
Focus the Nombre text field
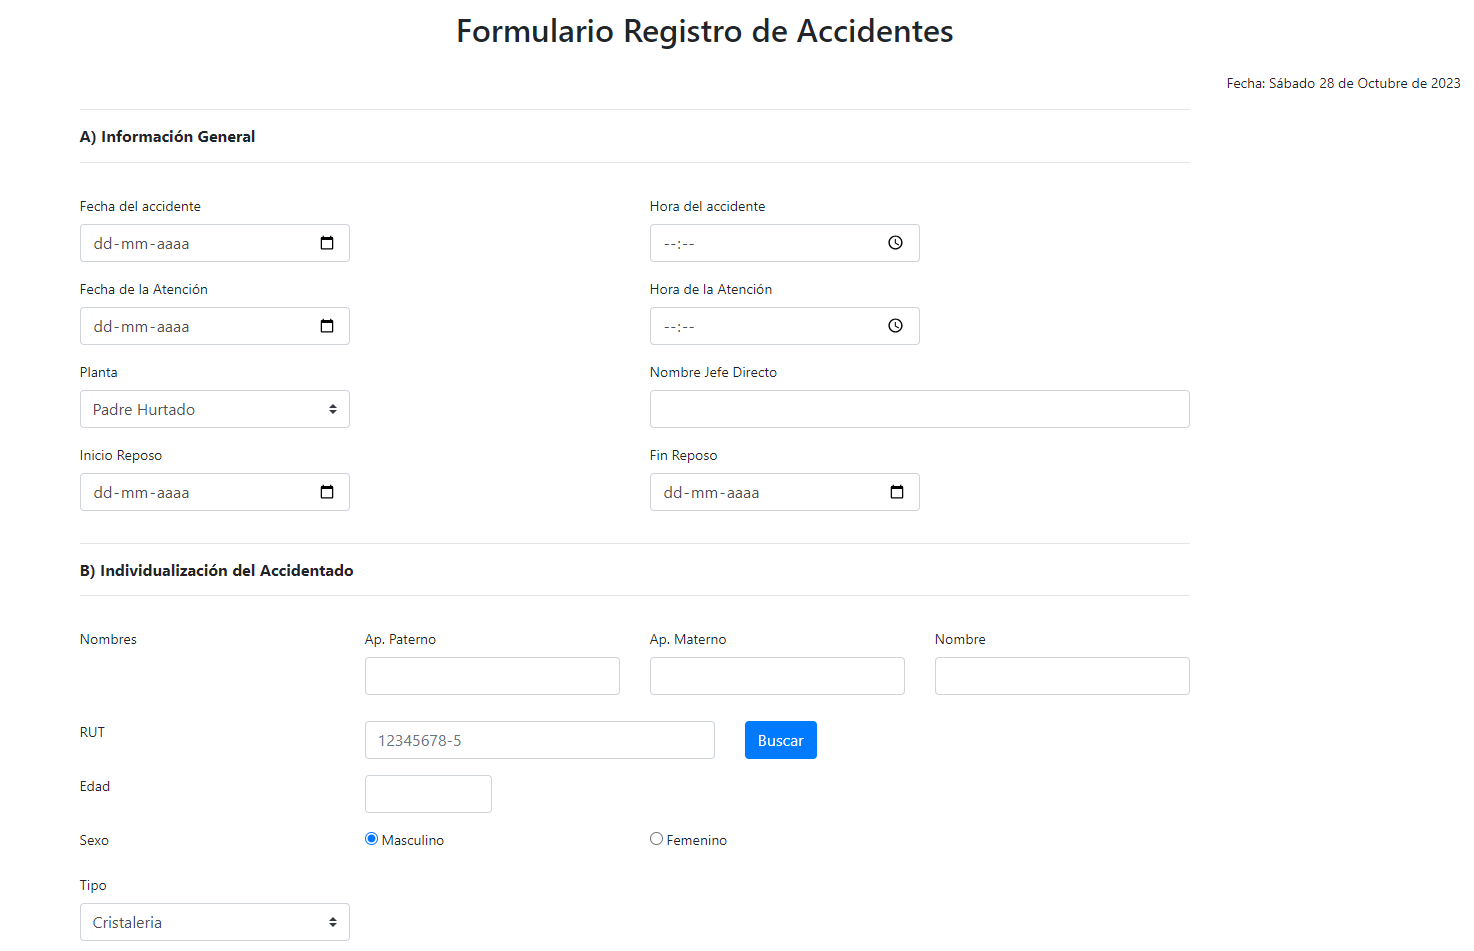coord(1062,676)
